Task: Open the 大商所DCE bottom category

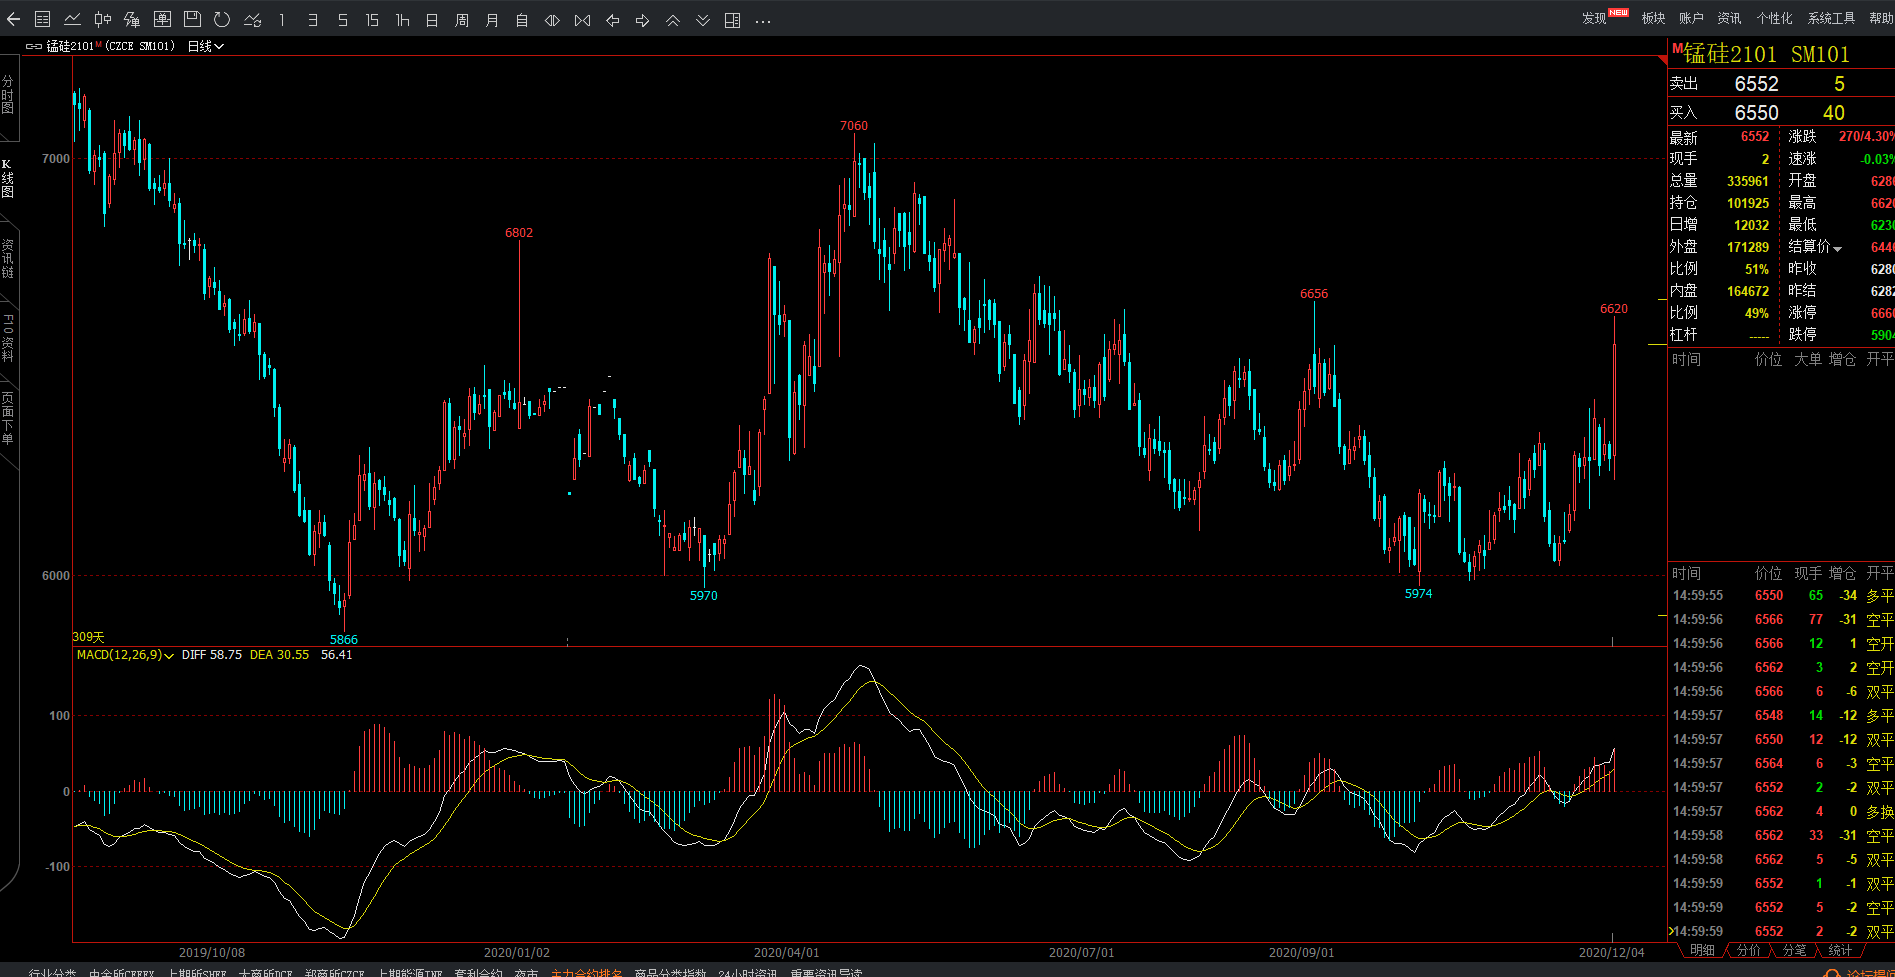Action: (266, 972)
